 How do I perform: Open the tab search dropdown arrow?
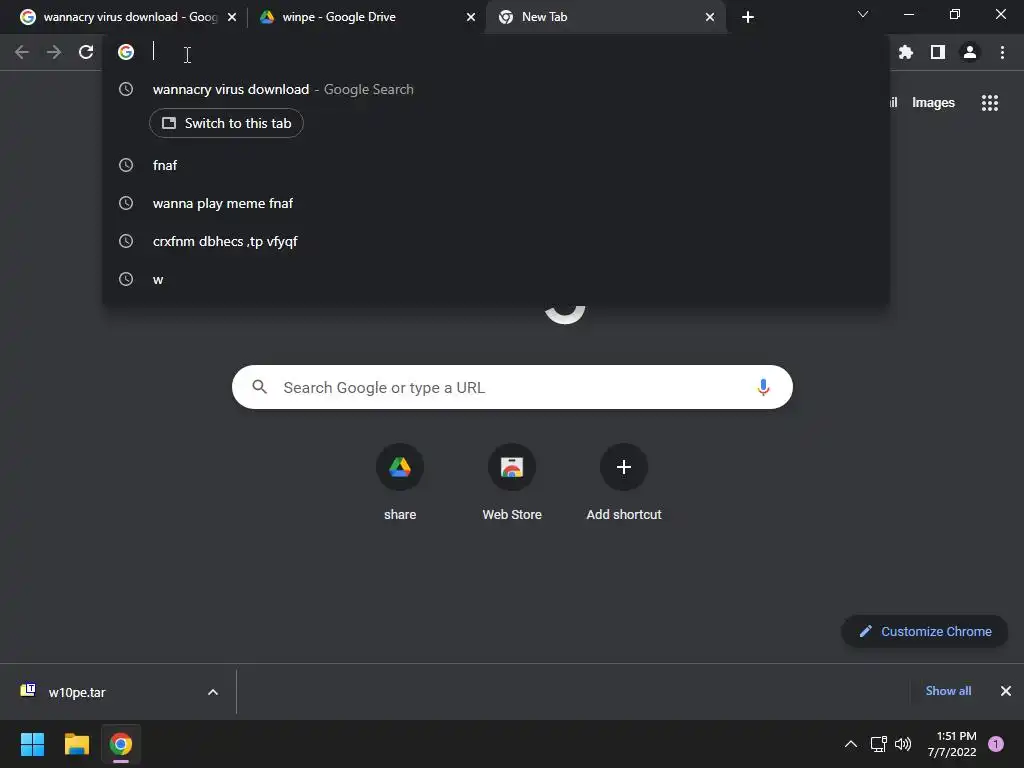click(863, 14)
